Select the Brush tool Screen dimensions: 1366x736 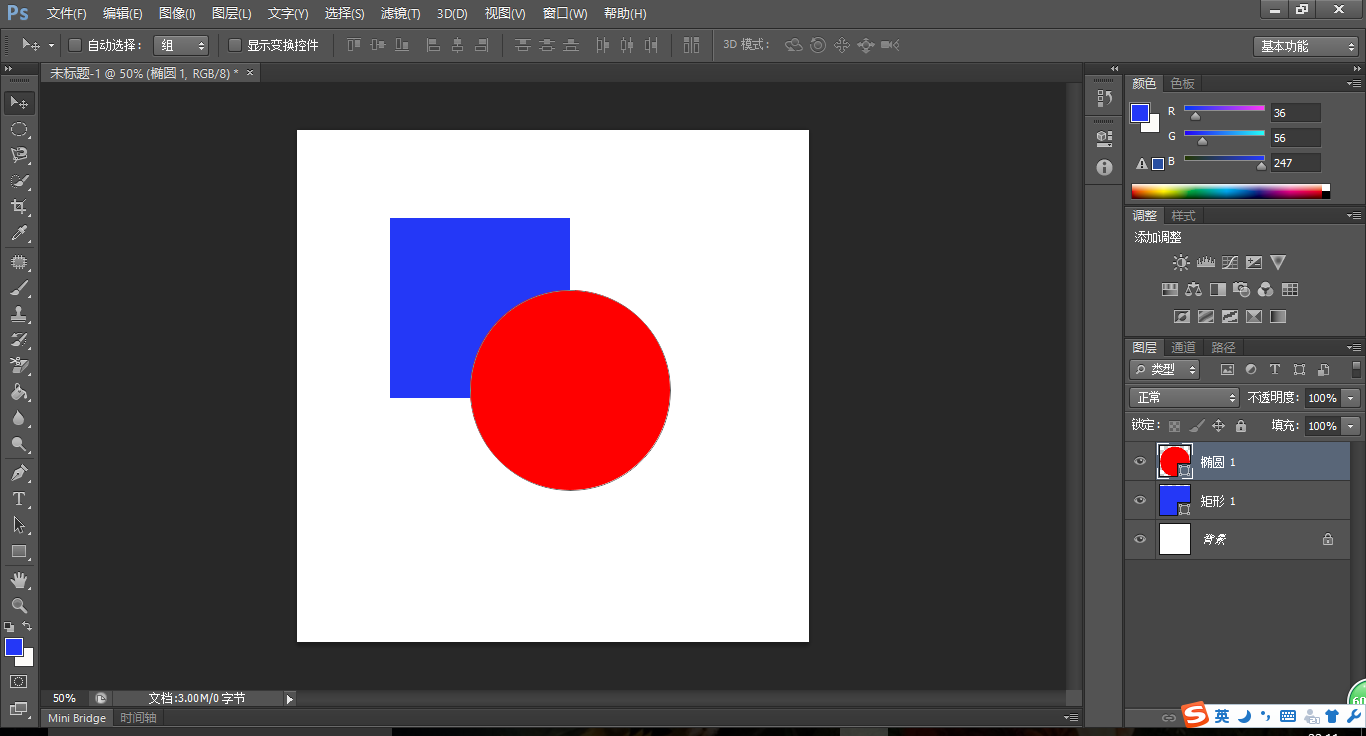(x=19, y=288)
